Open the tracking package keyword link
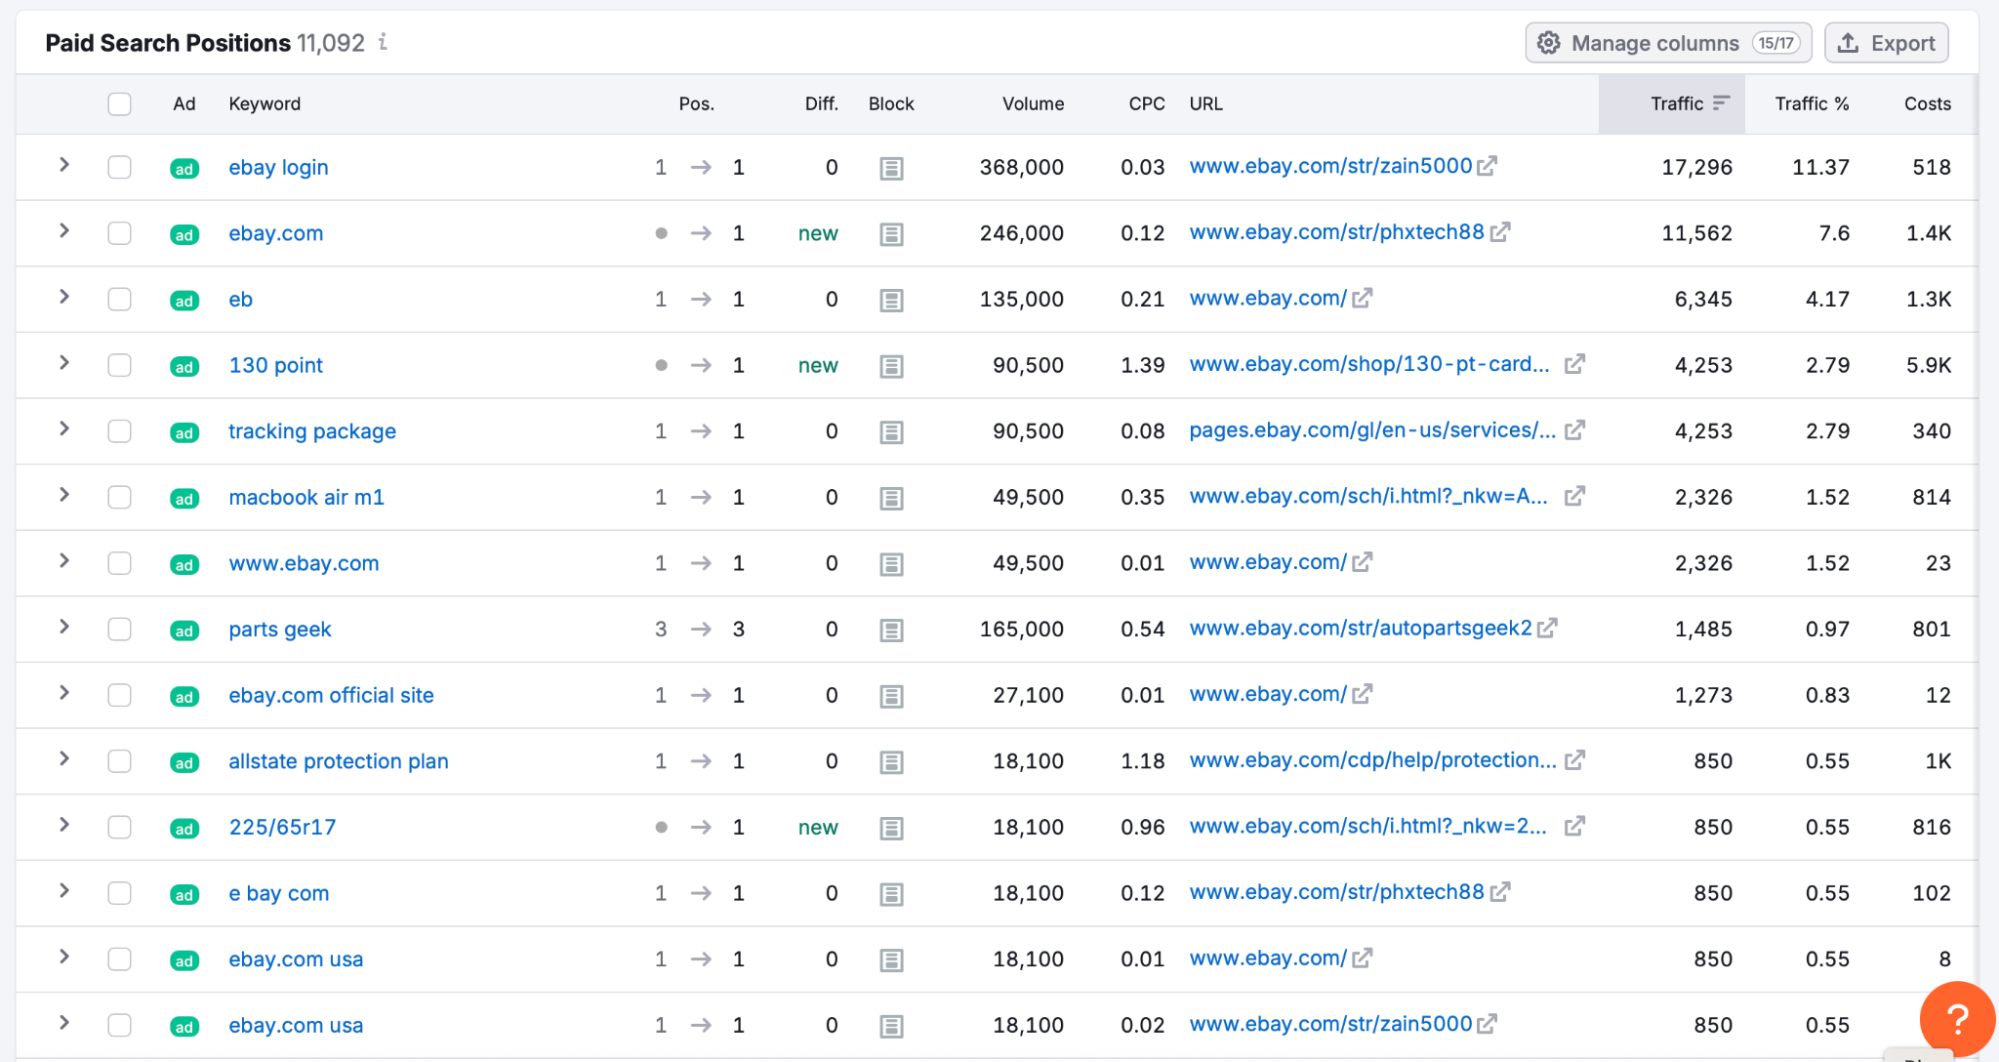Image resolution: width=1999 pixels, height=1062 pixels. (x=312, y=431)
